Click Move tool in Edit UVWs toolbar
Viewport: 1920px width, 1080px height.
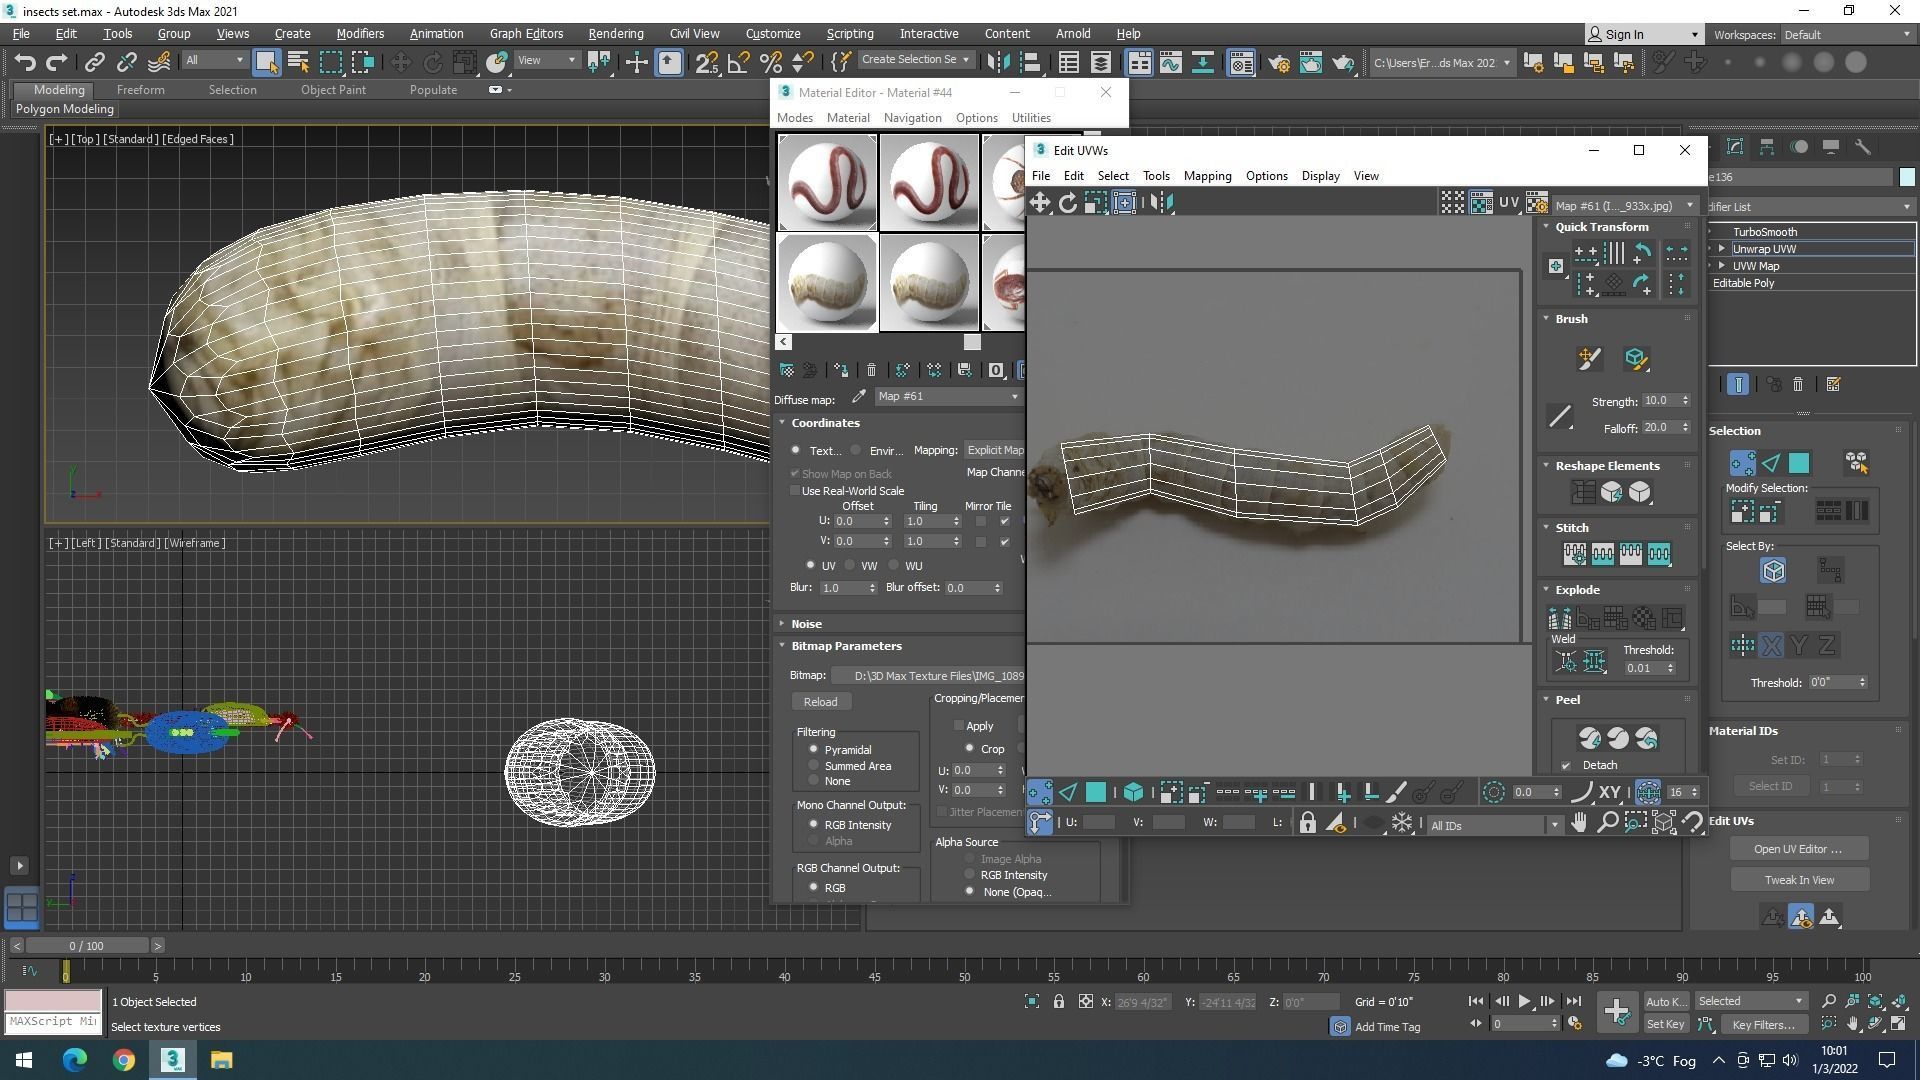(1040, 203)
